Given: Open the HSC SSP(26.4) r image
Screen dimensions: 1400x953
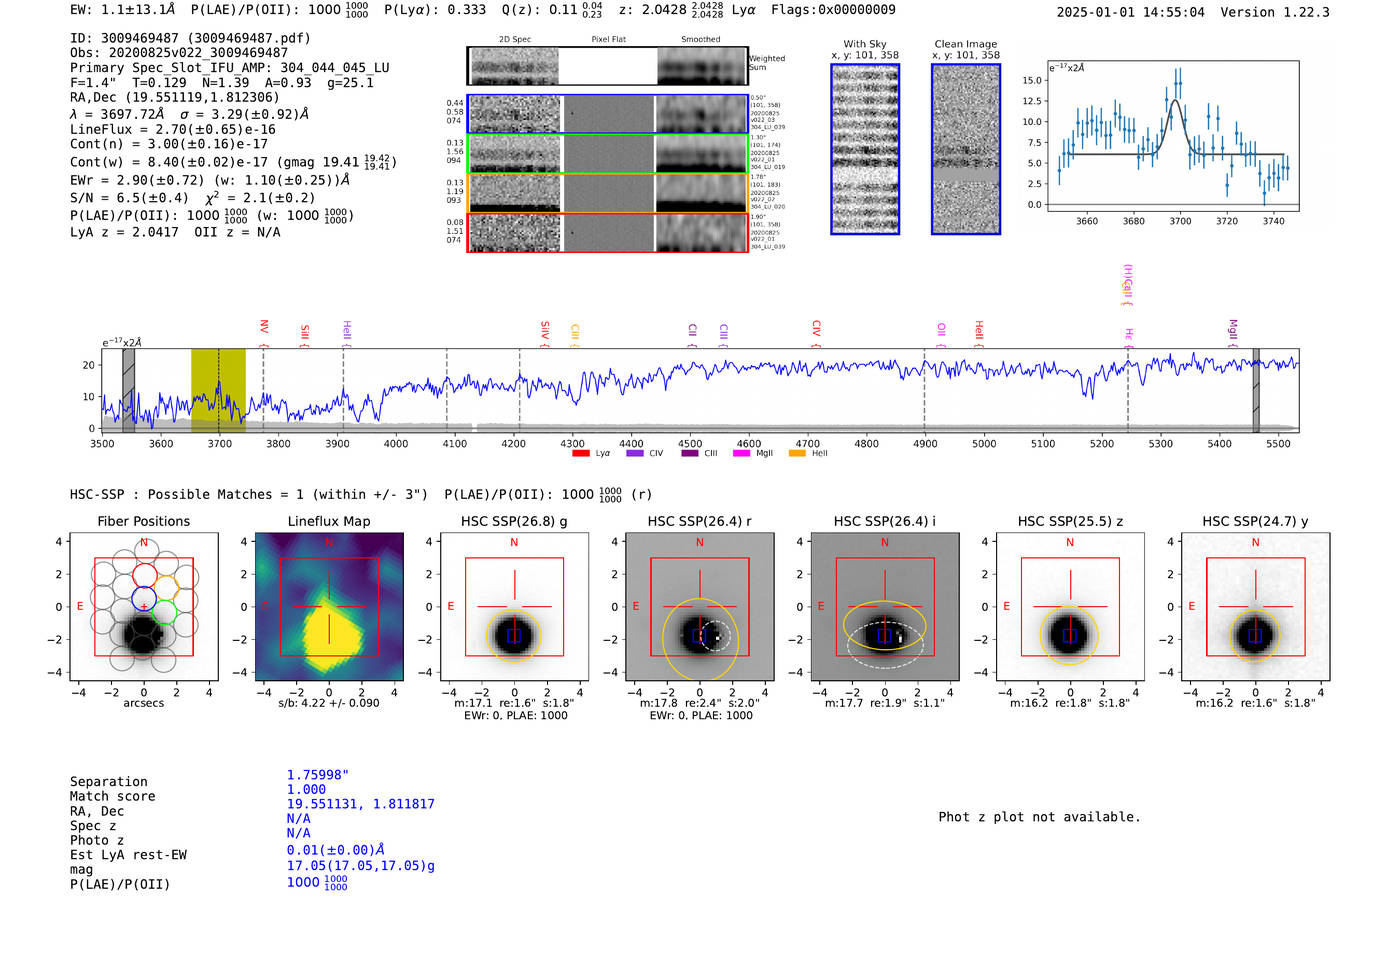Looking at the screenshot, I should click(699, 607).
